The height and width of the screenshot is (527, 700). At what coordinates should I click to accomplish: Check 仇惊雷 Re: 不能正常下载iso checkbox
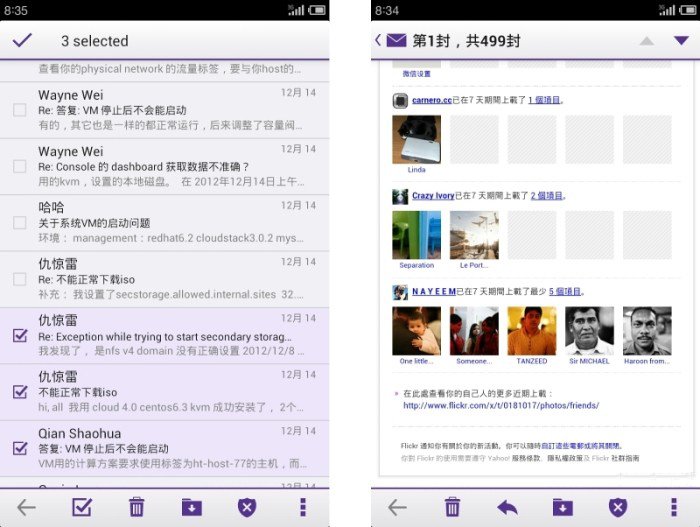tap(20, 279)
